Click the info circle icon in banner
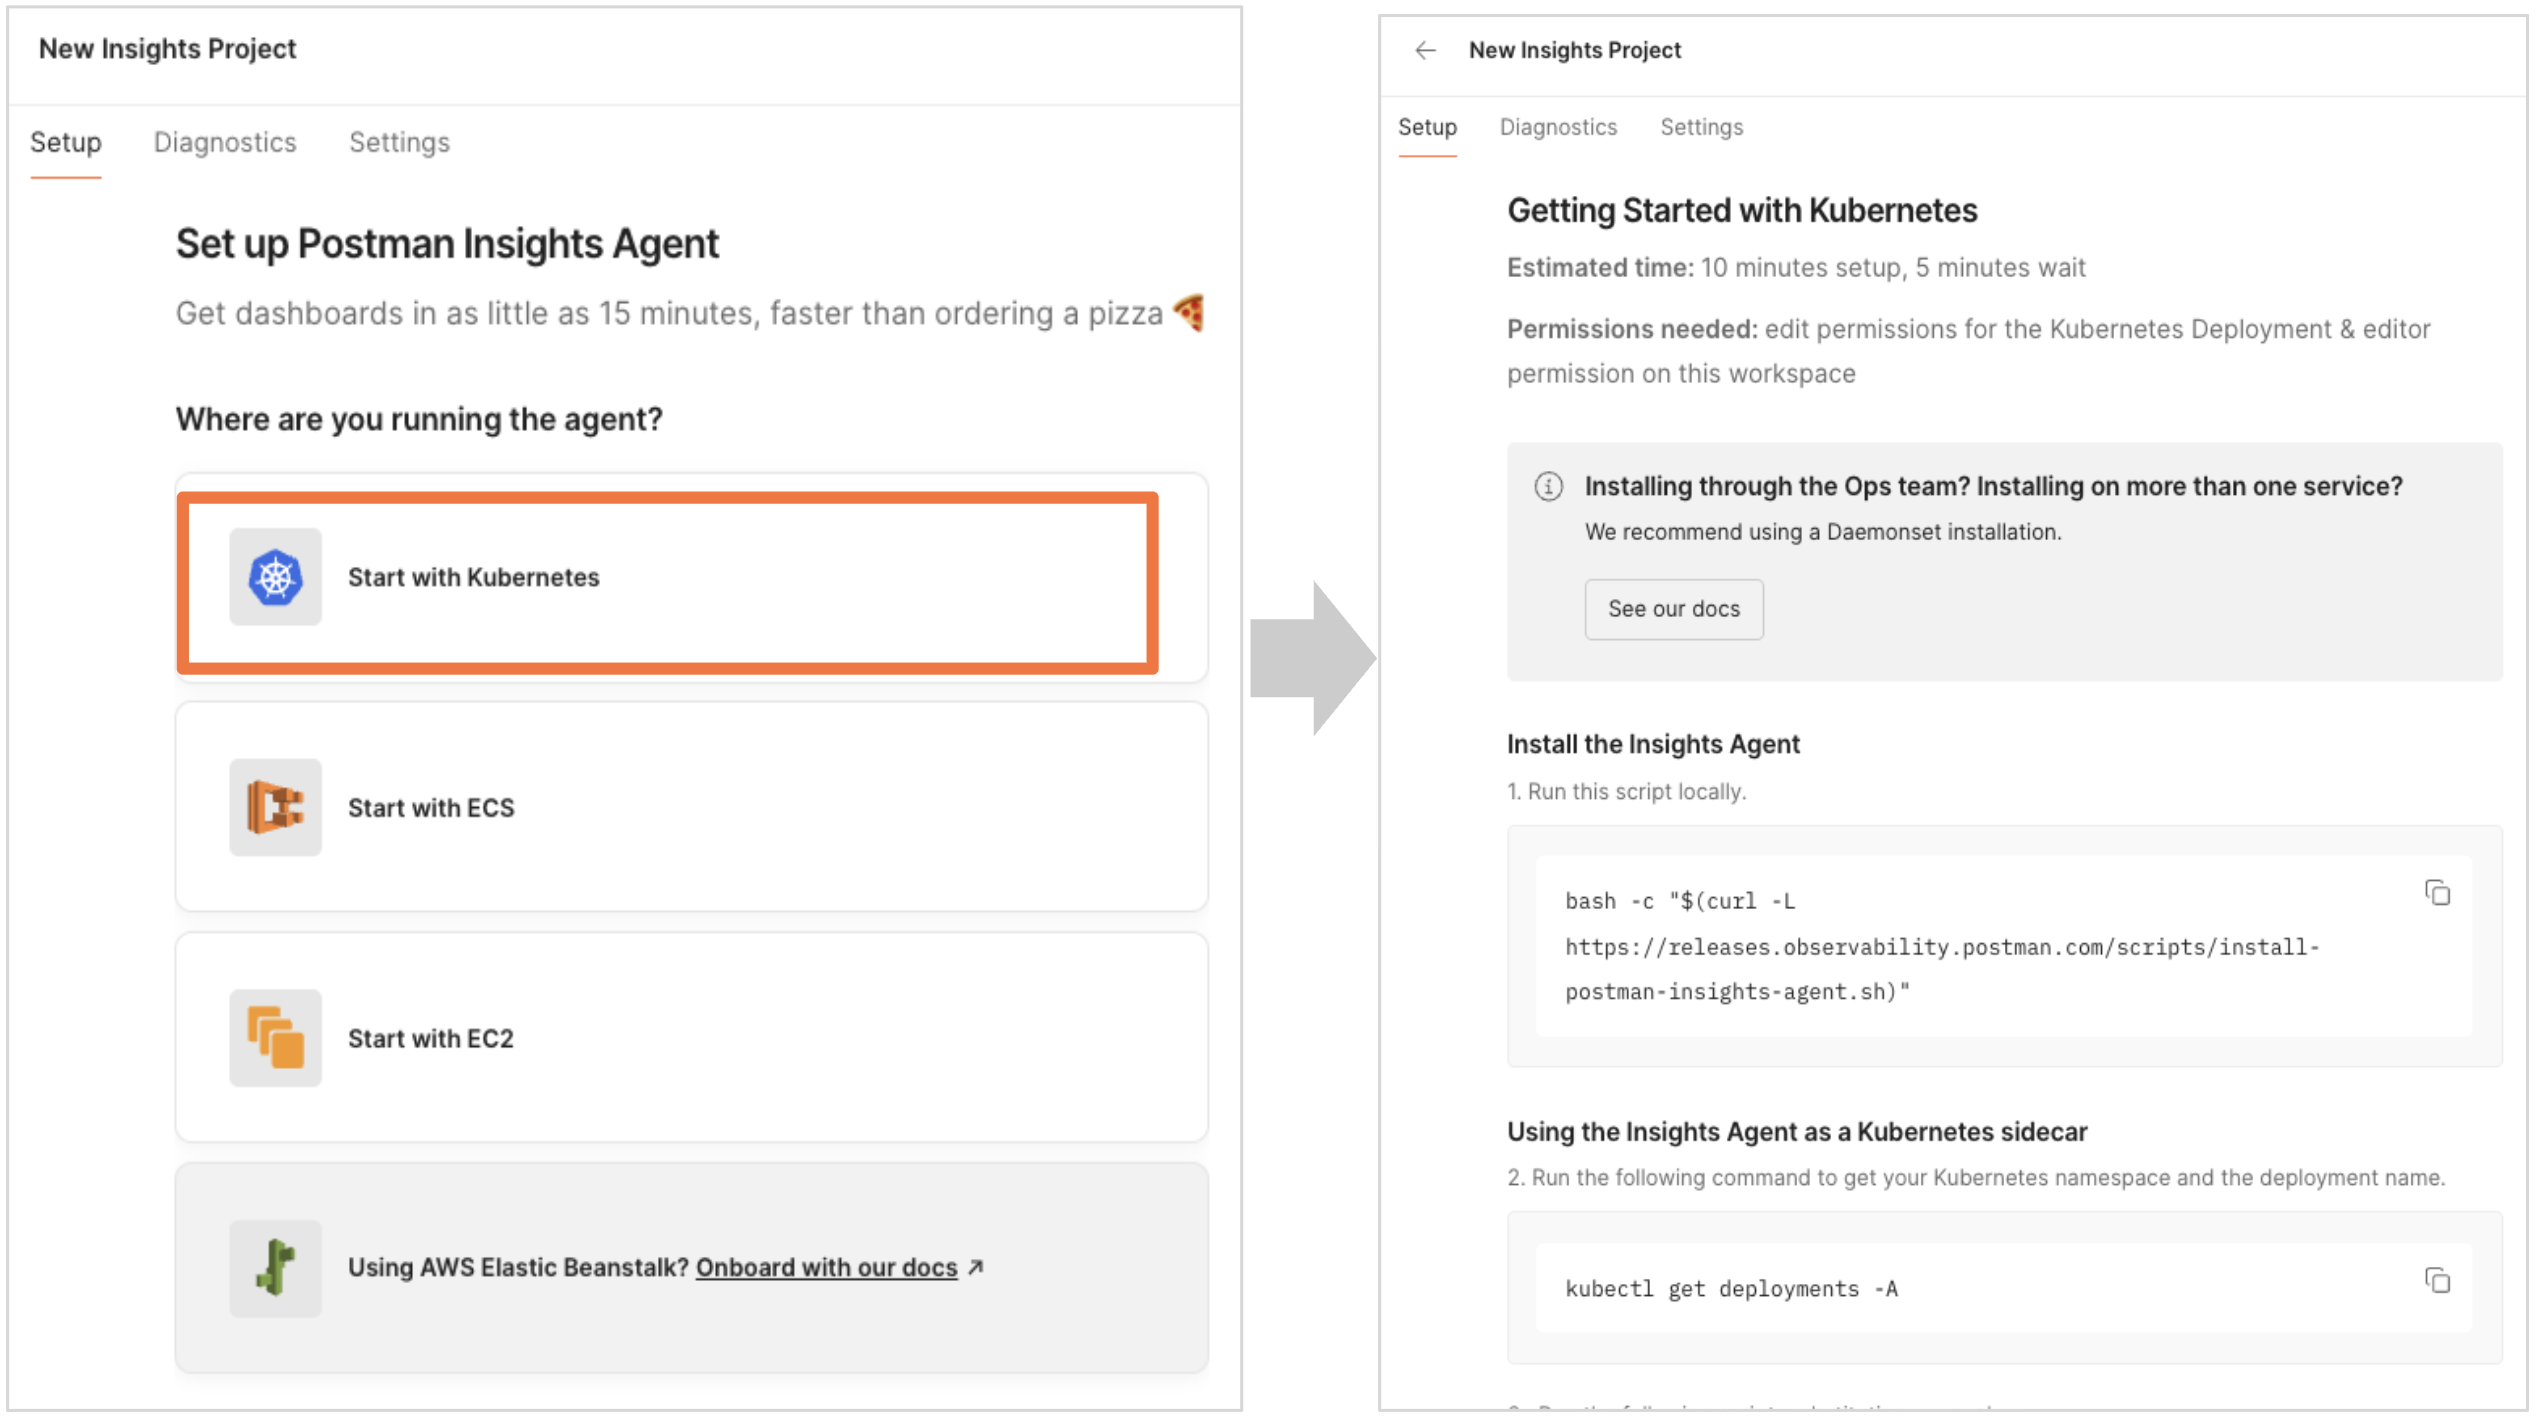This screenshot has width=2536, height=1416. [1548, 487]
